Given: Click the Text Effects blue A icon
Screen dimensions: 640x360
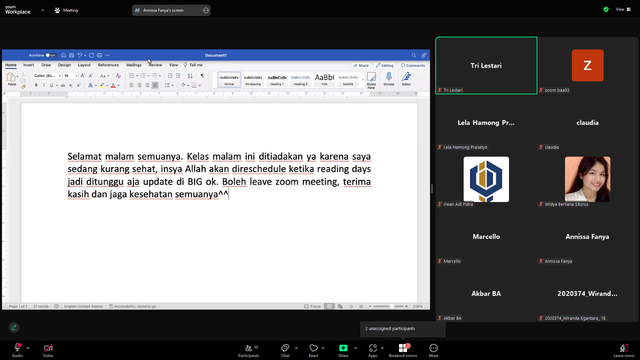Looking at the screenshot, I should (90, 85).
